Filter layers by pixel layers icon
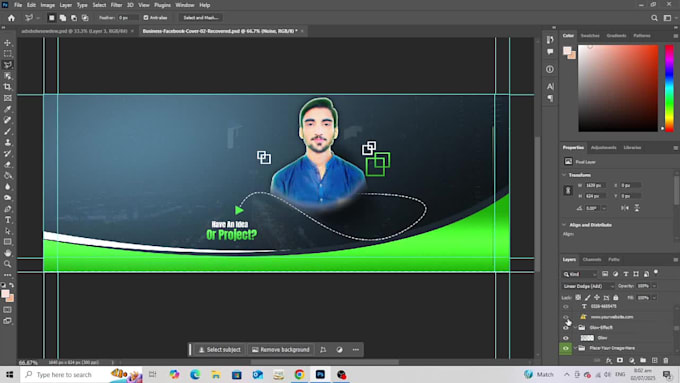Screen dimensions: 680x383 coord(605,274)
